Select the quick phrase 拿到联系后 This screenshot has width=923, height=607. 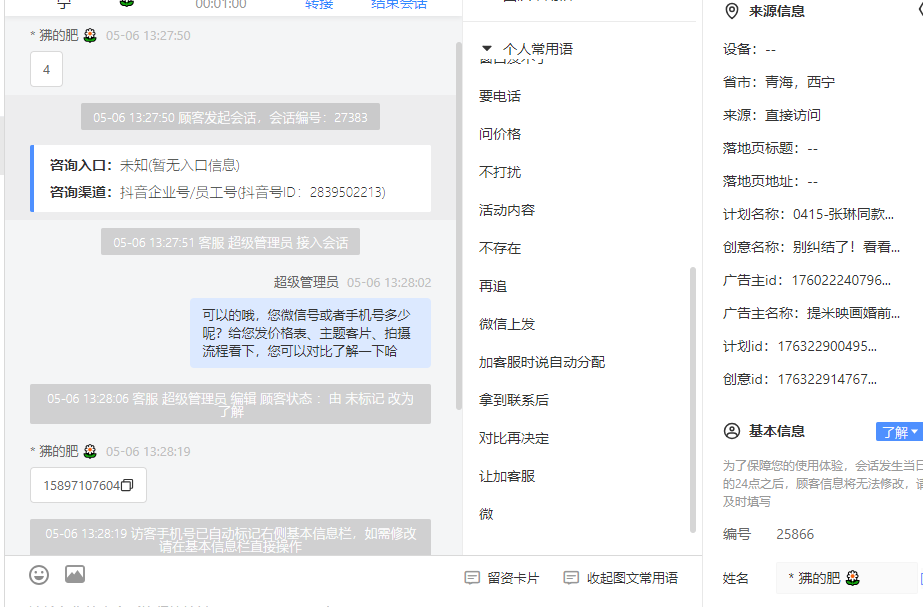514,400
